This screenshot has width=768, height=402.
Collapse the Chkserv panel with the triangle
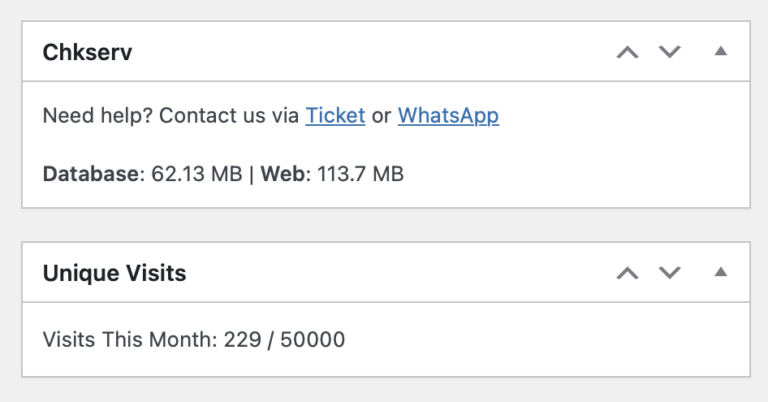[720, 52]
